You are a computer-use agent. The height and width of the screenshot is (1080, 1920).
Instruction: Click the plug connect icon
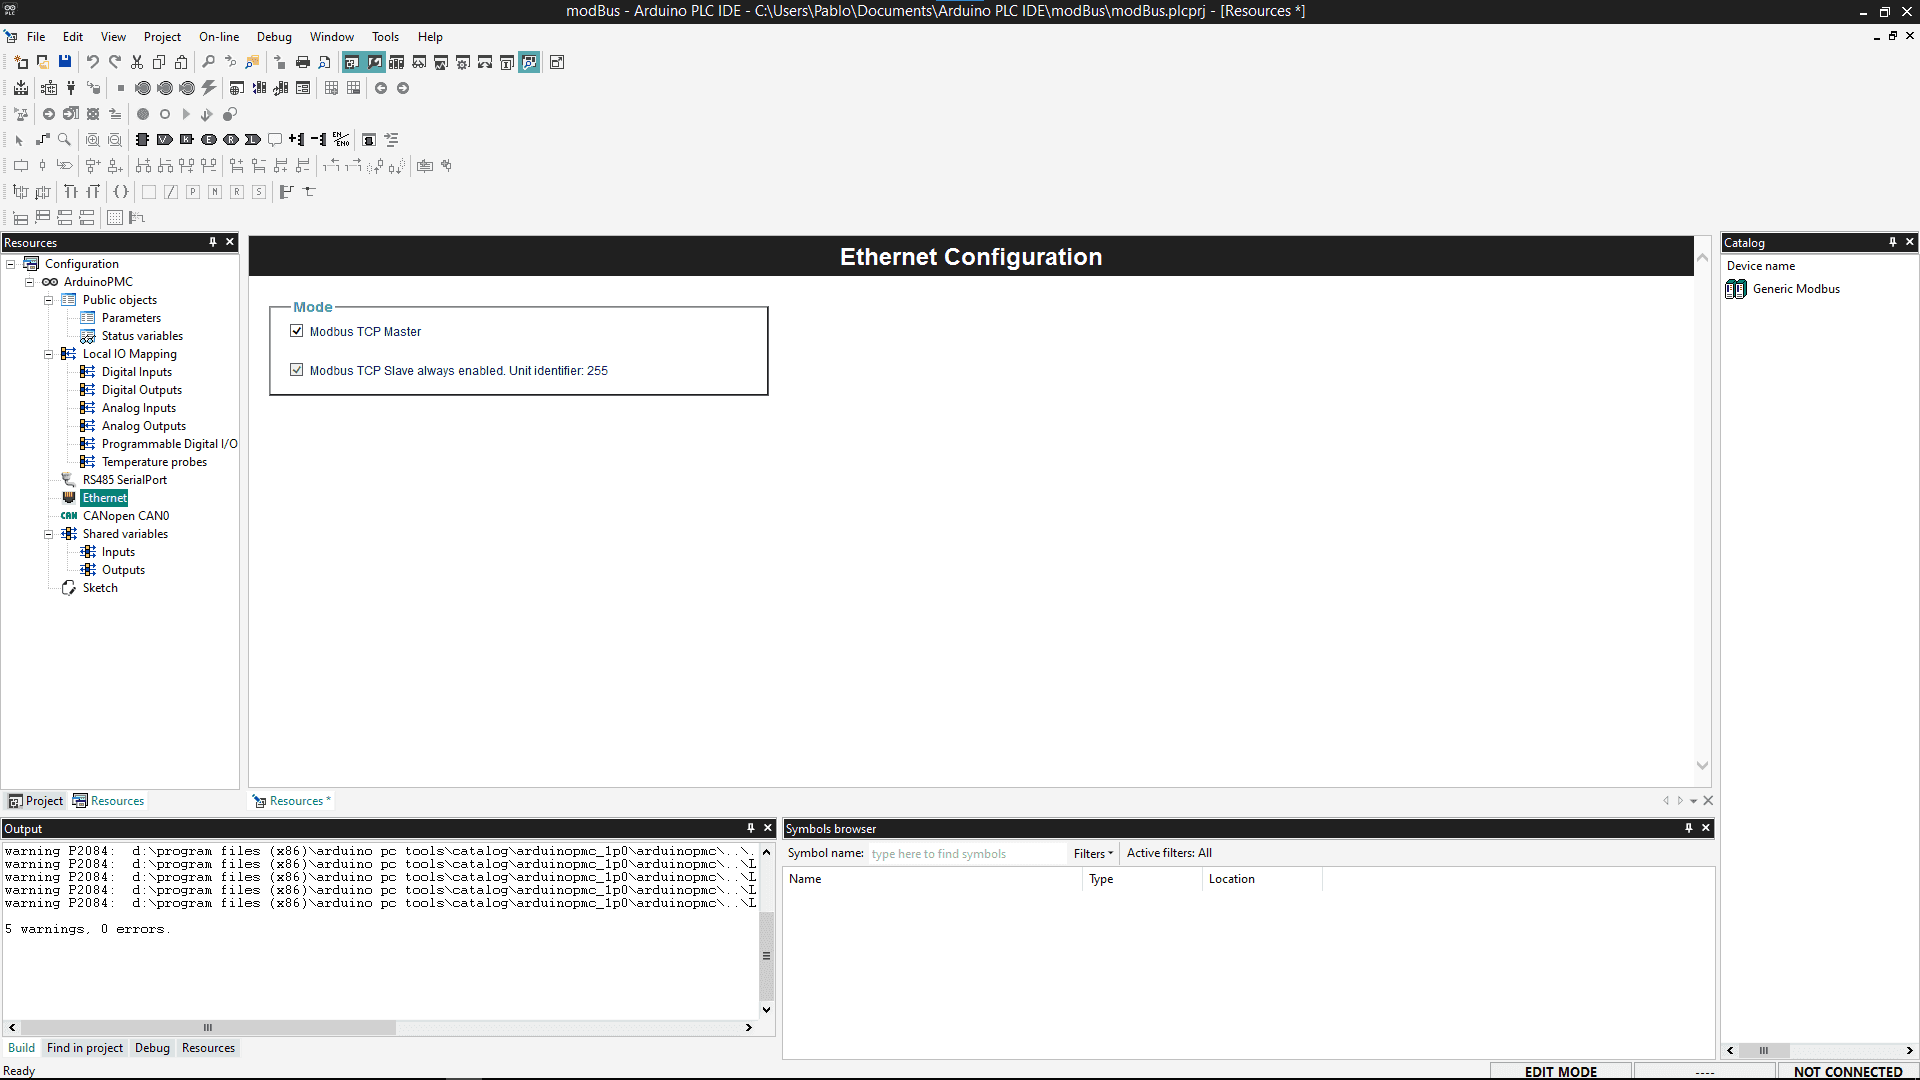71,88
